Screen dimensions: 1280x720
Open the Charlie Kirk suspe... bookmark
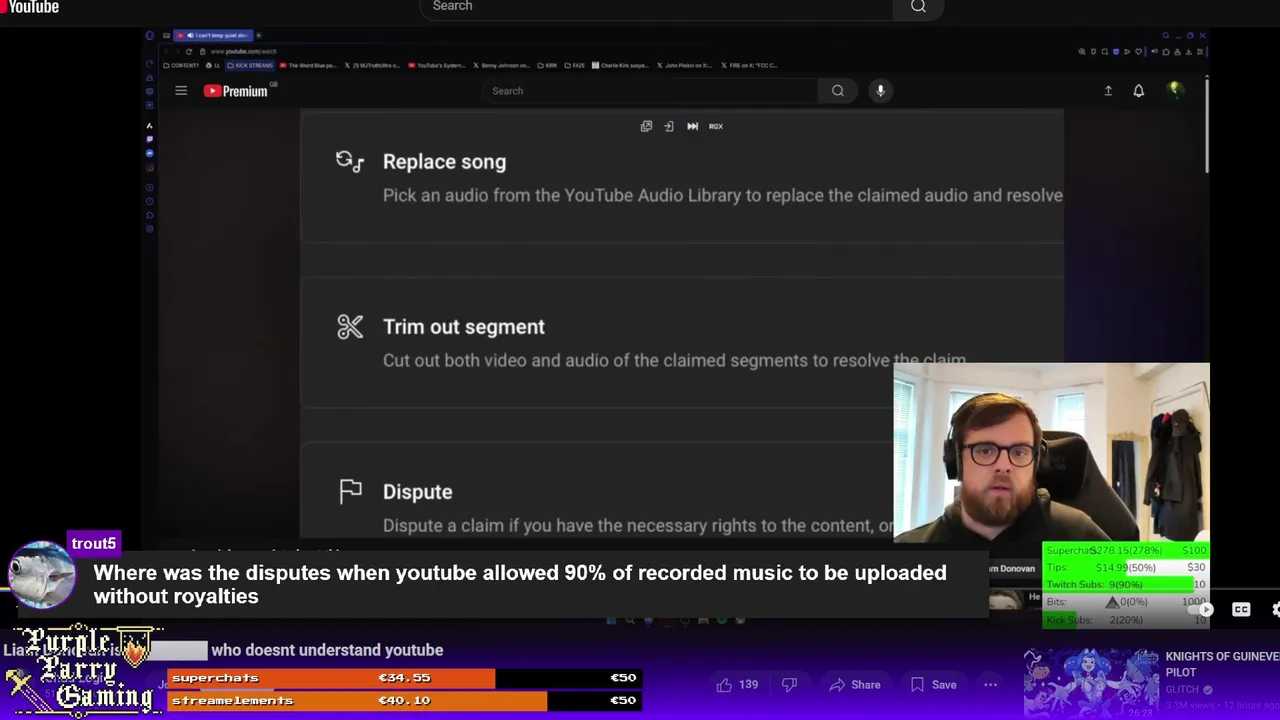point(621,65)
